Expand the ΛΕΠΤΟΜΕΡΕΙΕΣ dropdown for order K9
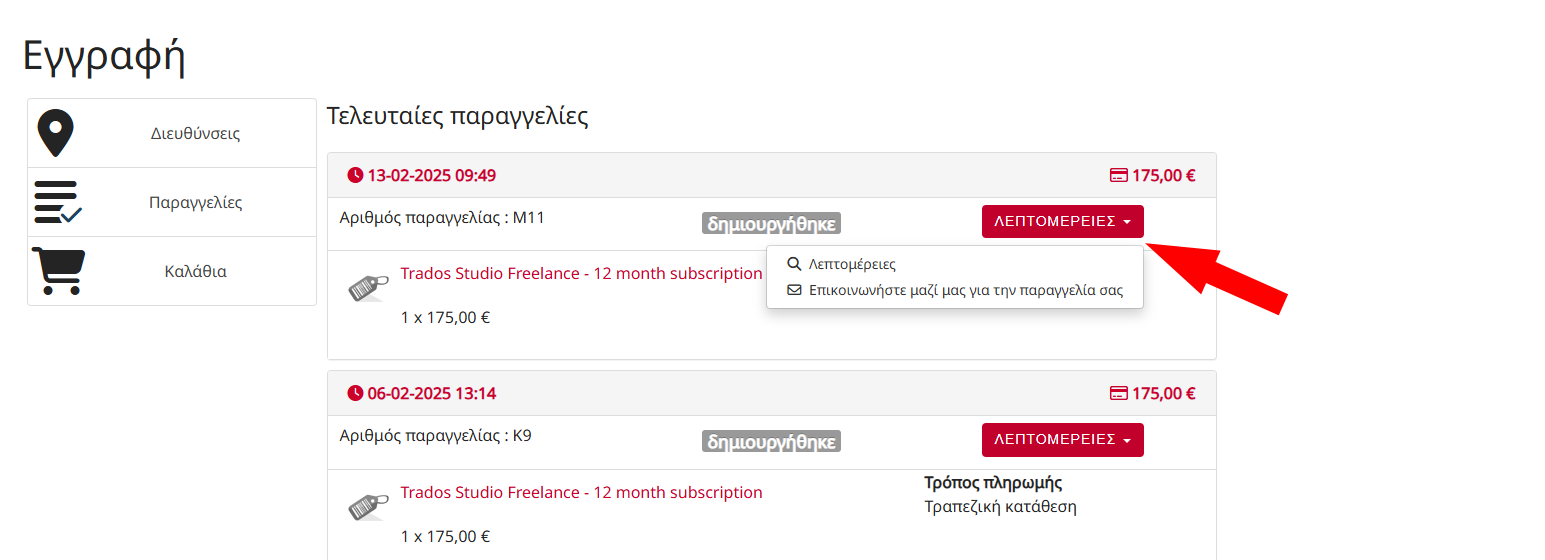Screen dimensions: 1545x560 (1062, 440)
